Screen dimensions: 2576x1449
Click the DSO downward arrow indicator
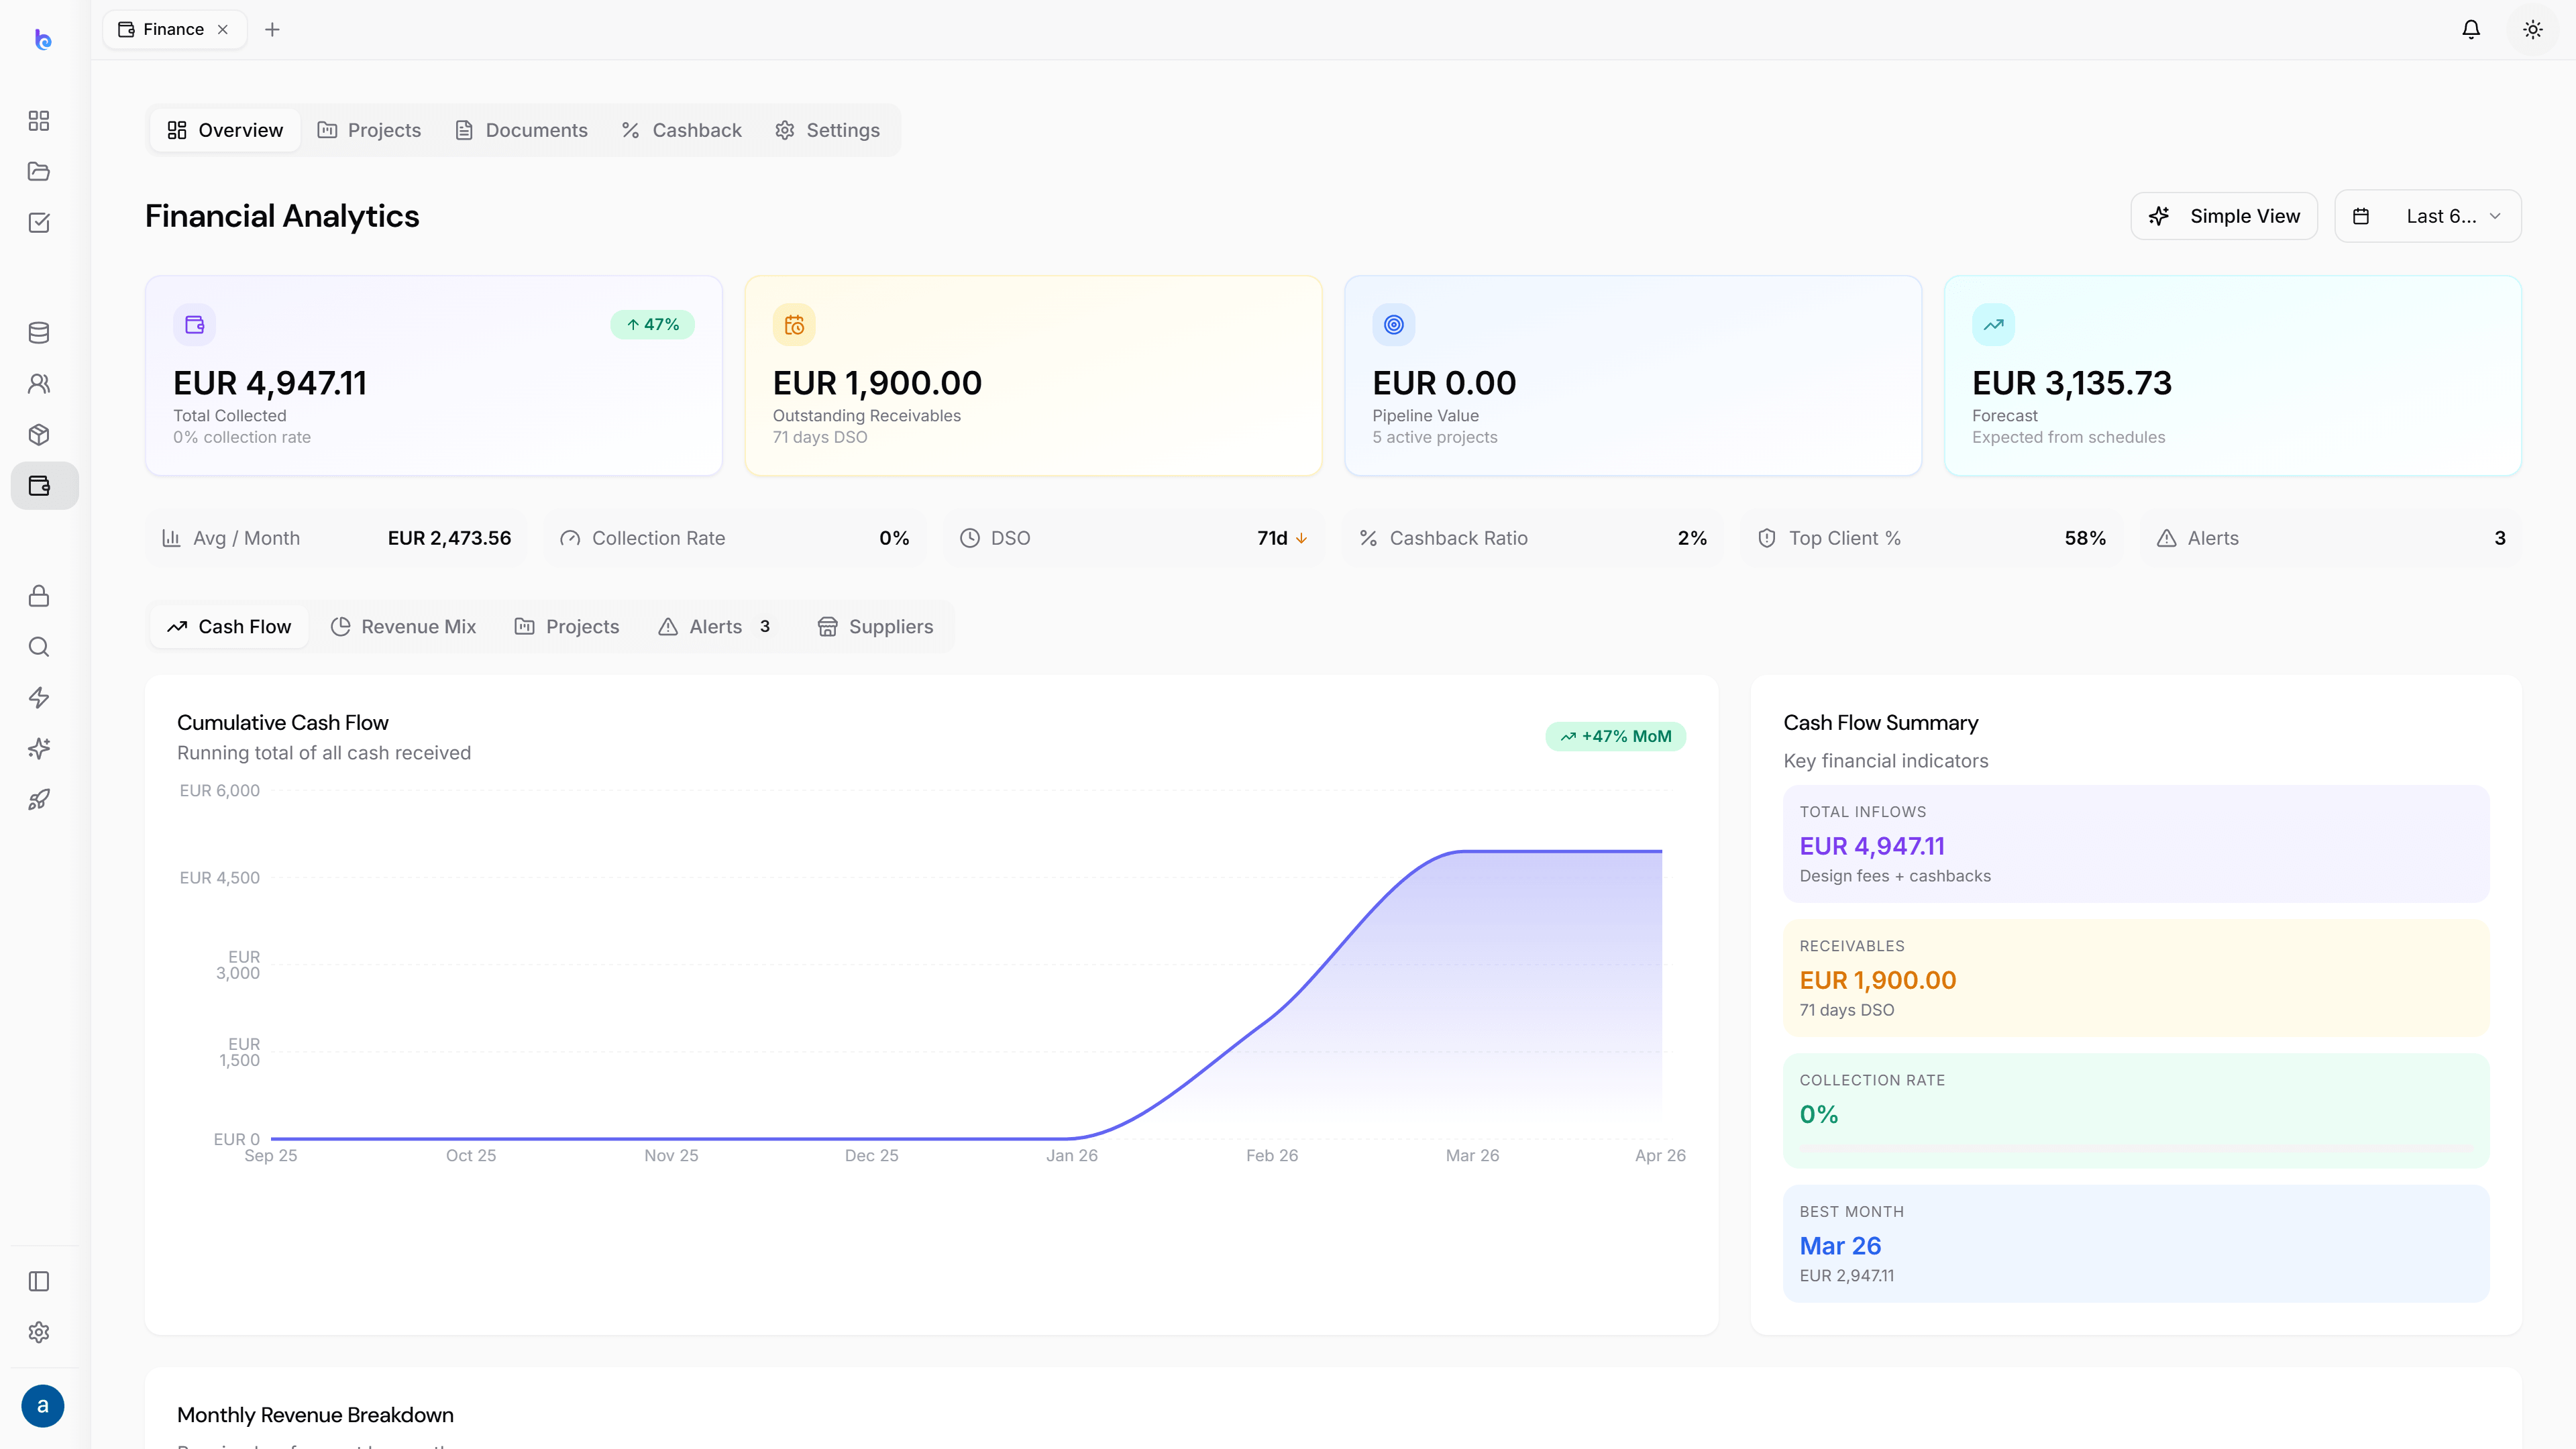(1302, 538)
